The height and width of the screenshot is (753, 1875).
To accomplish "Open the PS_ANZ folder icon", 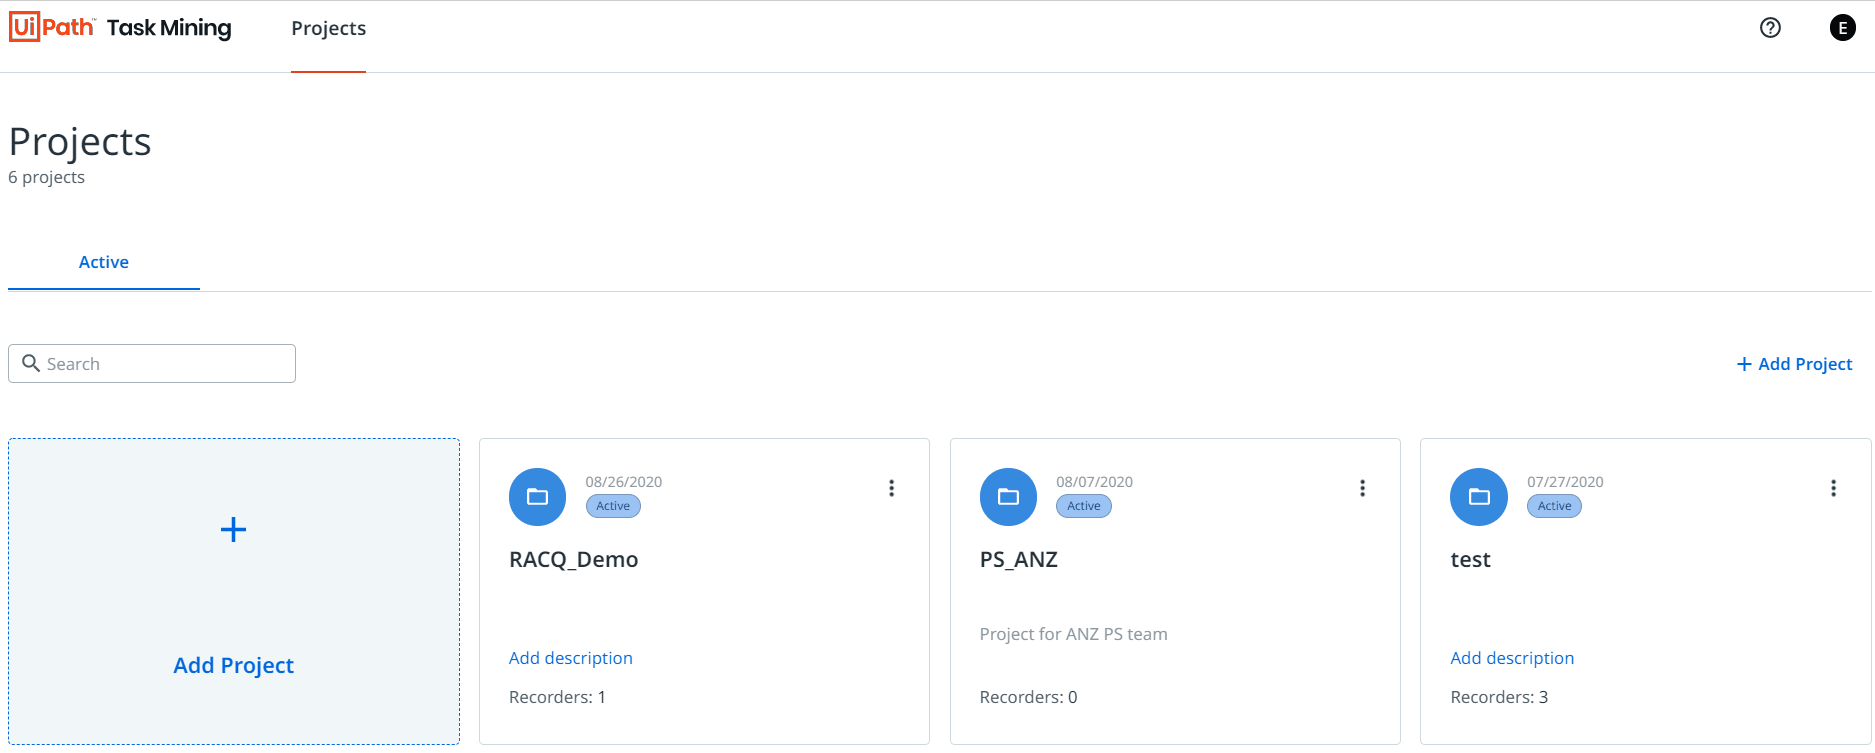I will click(x=1009, y=497).
